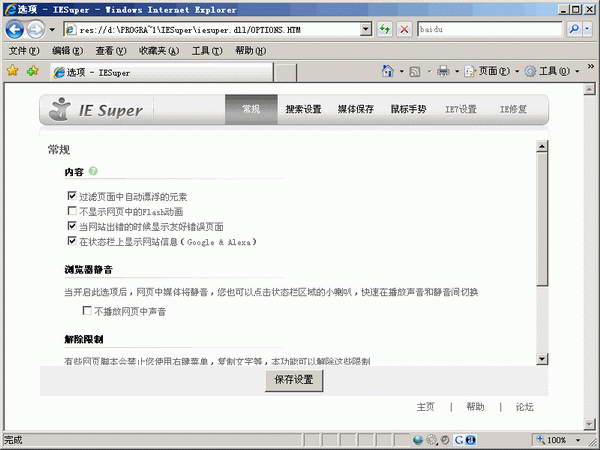Image resolution: width=600 pixels, height=450 pixels.
Task: Uncheck 过滤页面中自动漂浮的元素
Action: pyautogui.click(x=72, y=196)
